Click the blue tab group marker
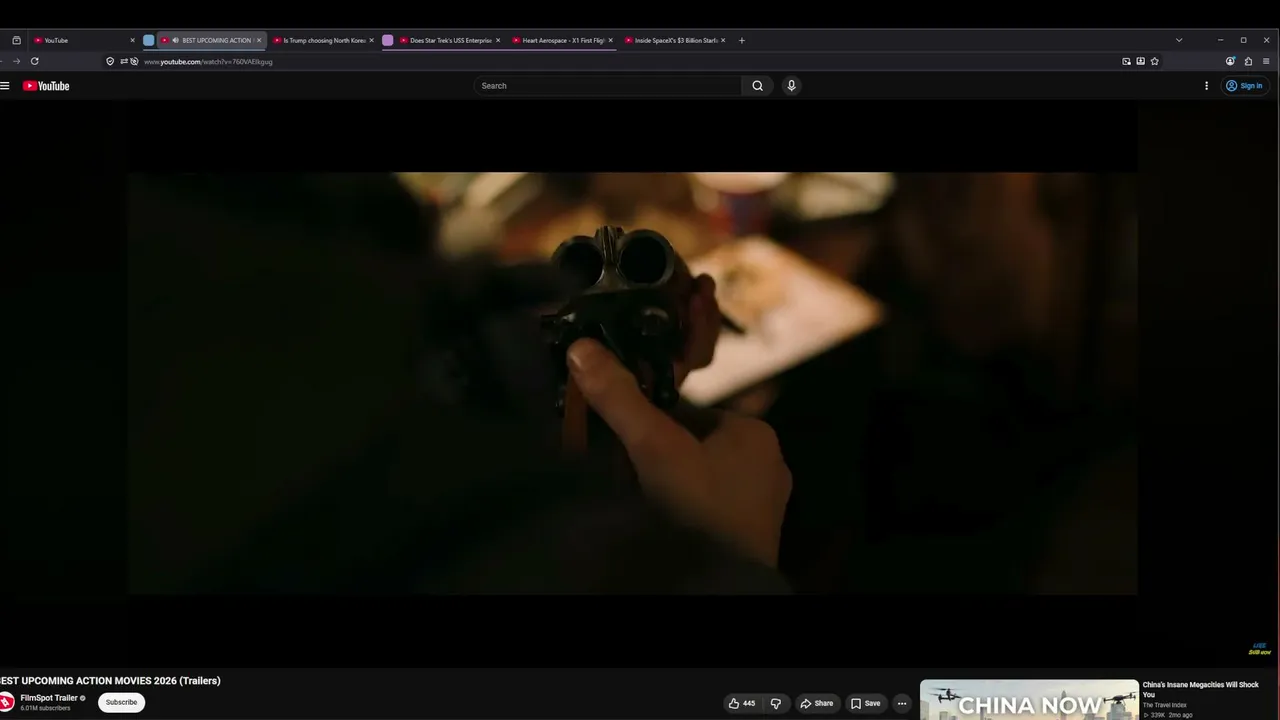1280x720 pixels. pos(149,40)
